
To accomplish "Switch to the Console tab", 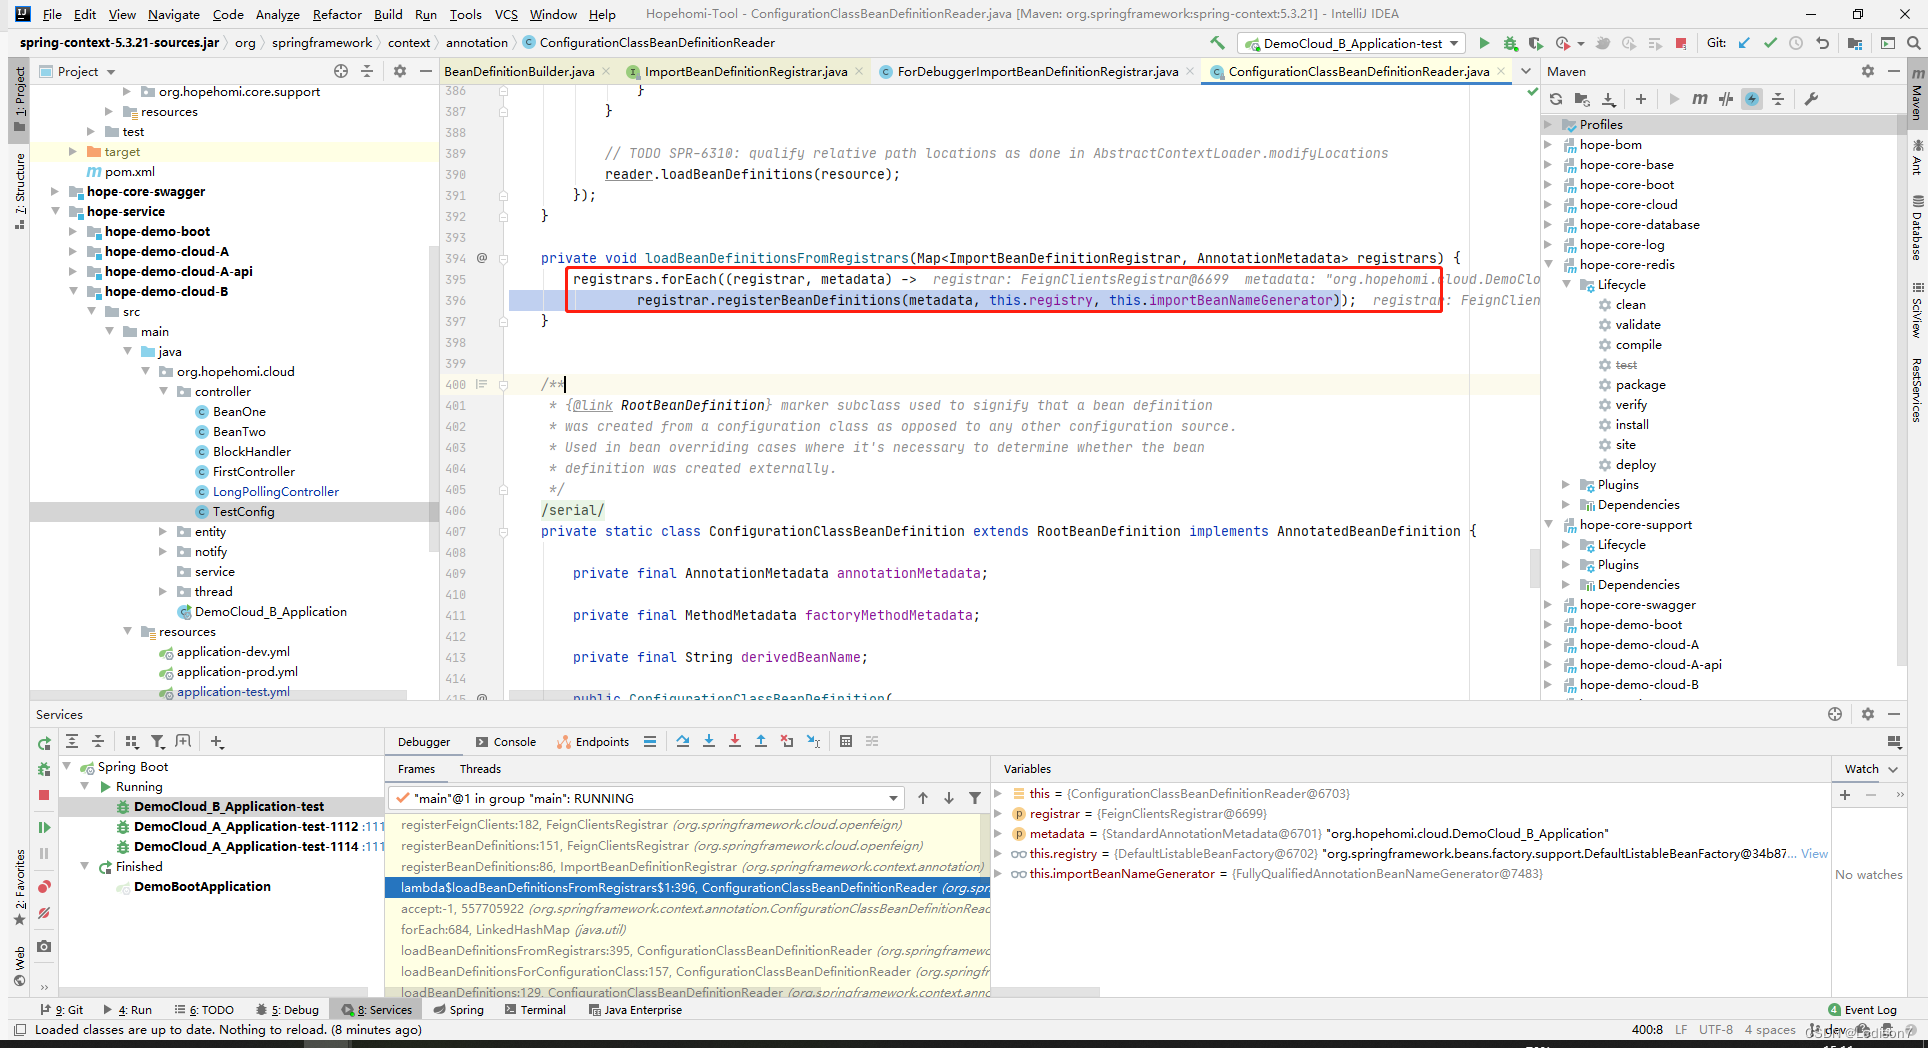I will (x=506, y=741).
